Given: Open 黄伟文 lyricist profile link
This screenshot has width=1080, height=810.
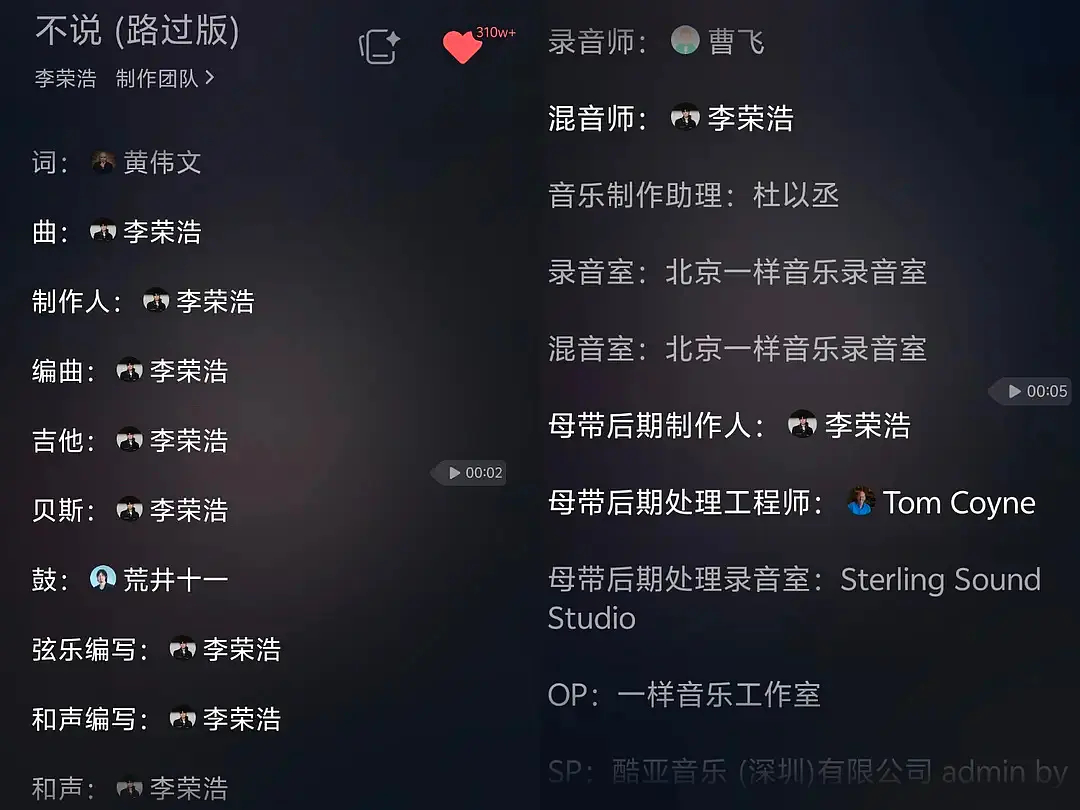Looking at the screenshot, I should 163,163.
